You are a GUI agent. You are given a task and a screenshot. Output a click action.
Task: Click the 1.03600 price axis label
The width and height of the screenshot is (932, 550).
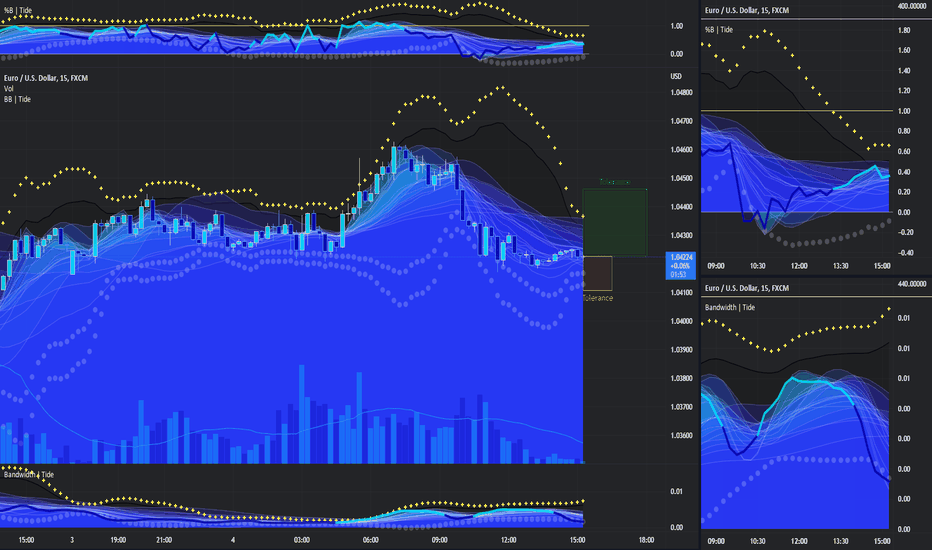pyautogui.click(x=681, y=436)
